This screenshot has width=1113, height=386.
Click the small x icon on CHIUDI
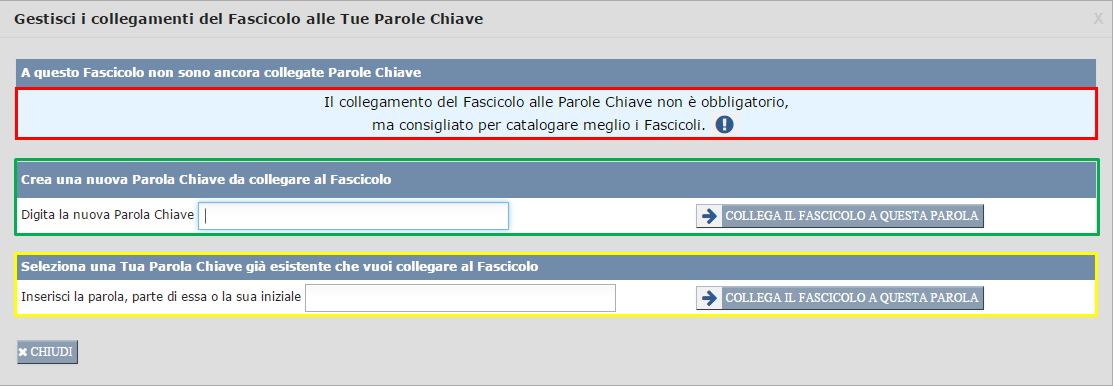click(x=23, y=353)
